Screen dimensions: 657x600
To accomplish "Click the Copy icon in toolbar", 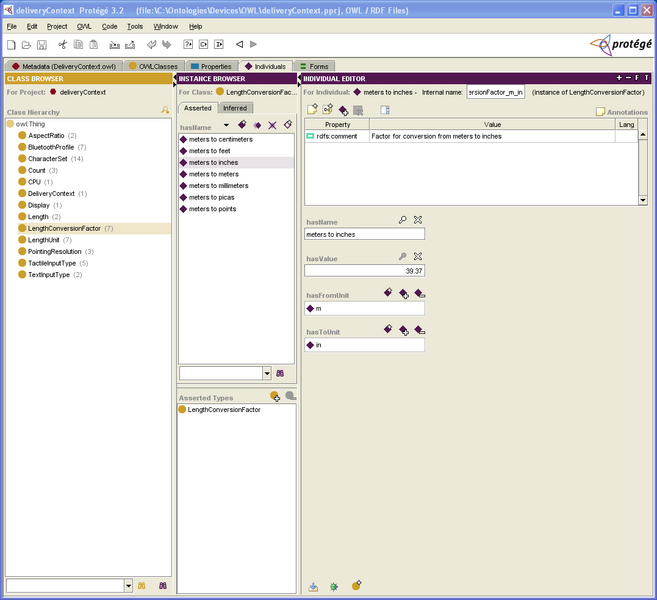I will tap(78, 44).
